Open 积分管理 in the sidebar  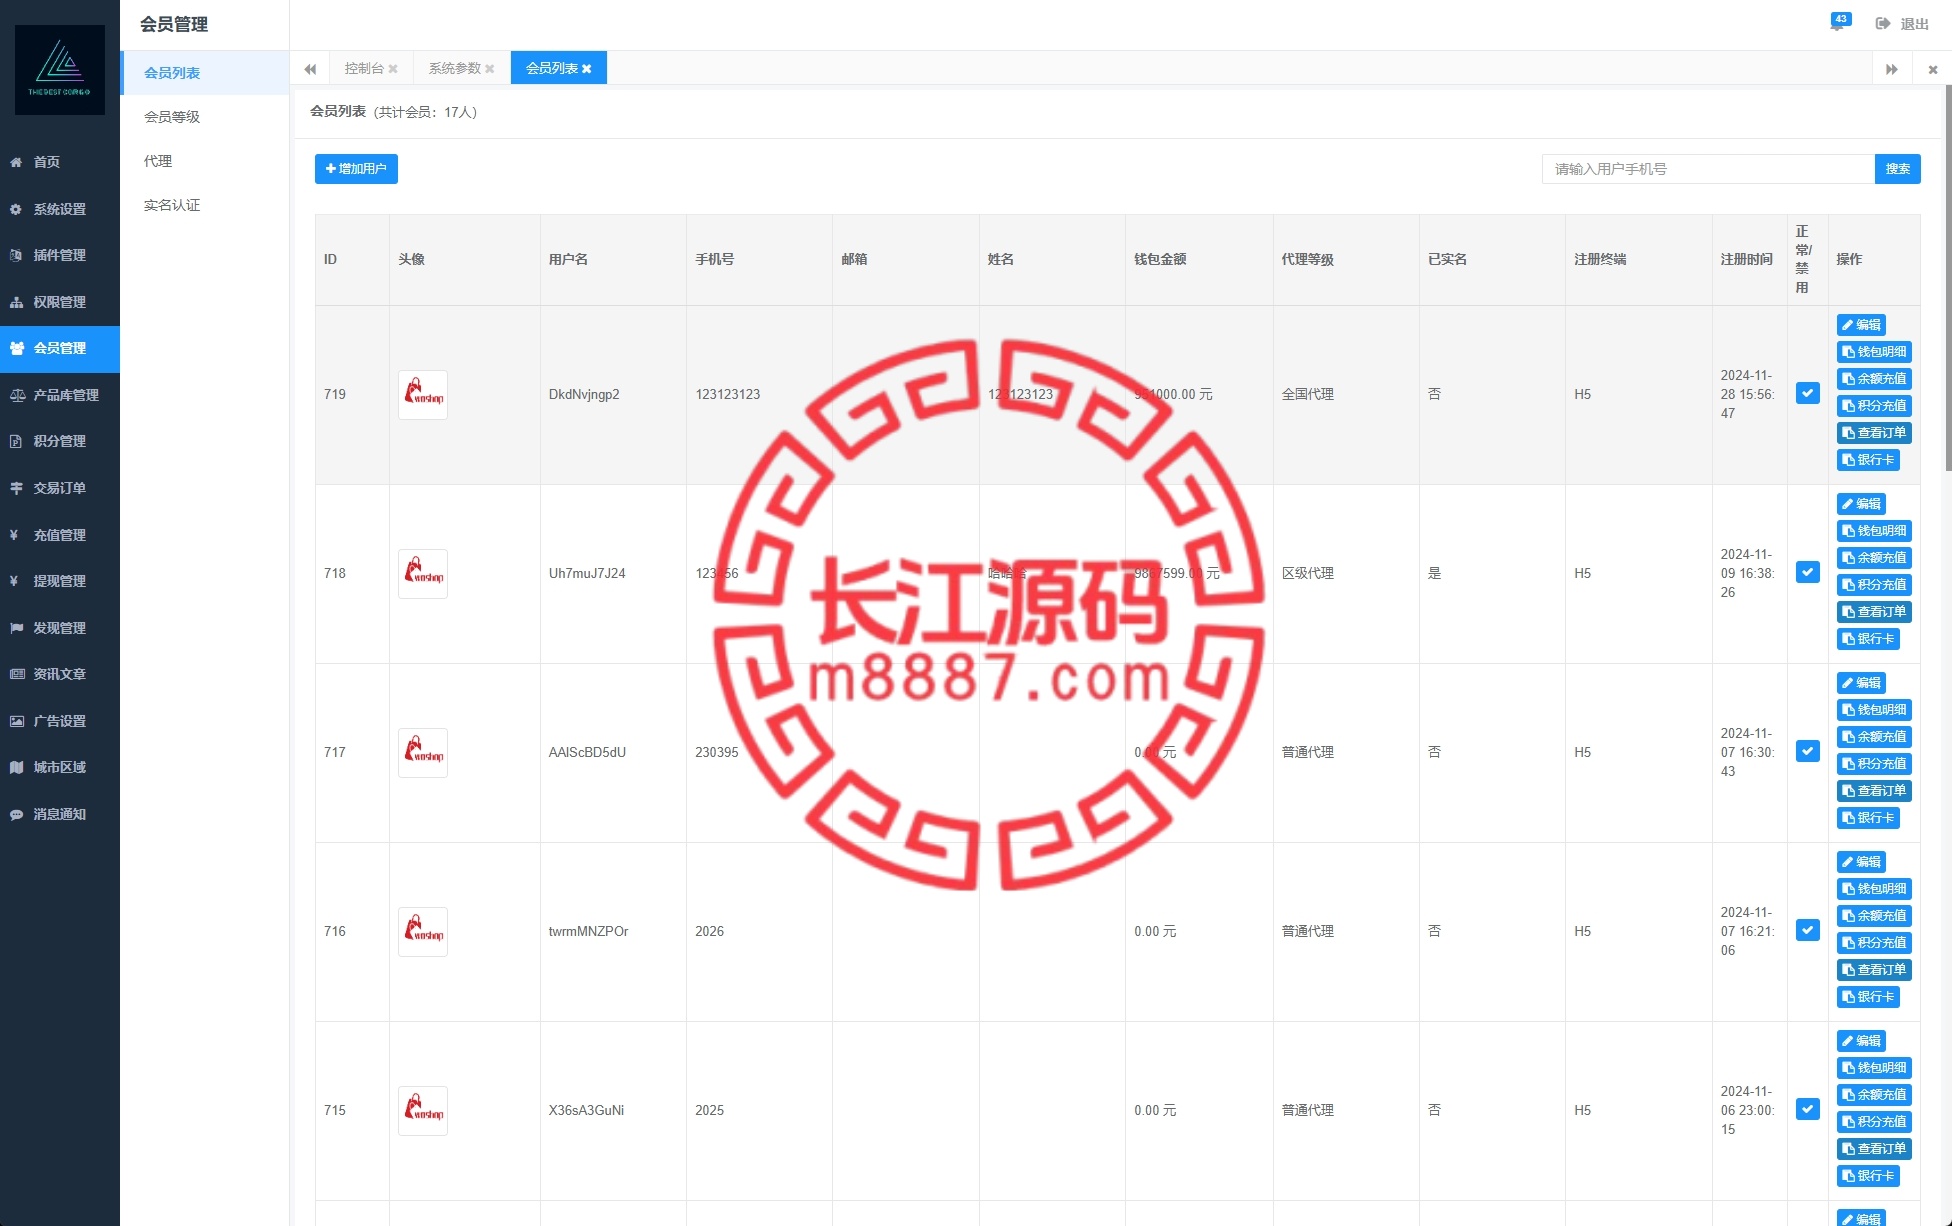60,441
